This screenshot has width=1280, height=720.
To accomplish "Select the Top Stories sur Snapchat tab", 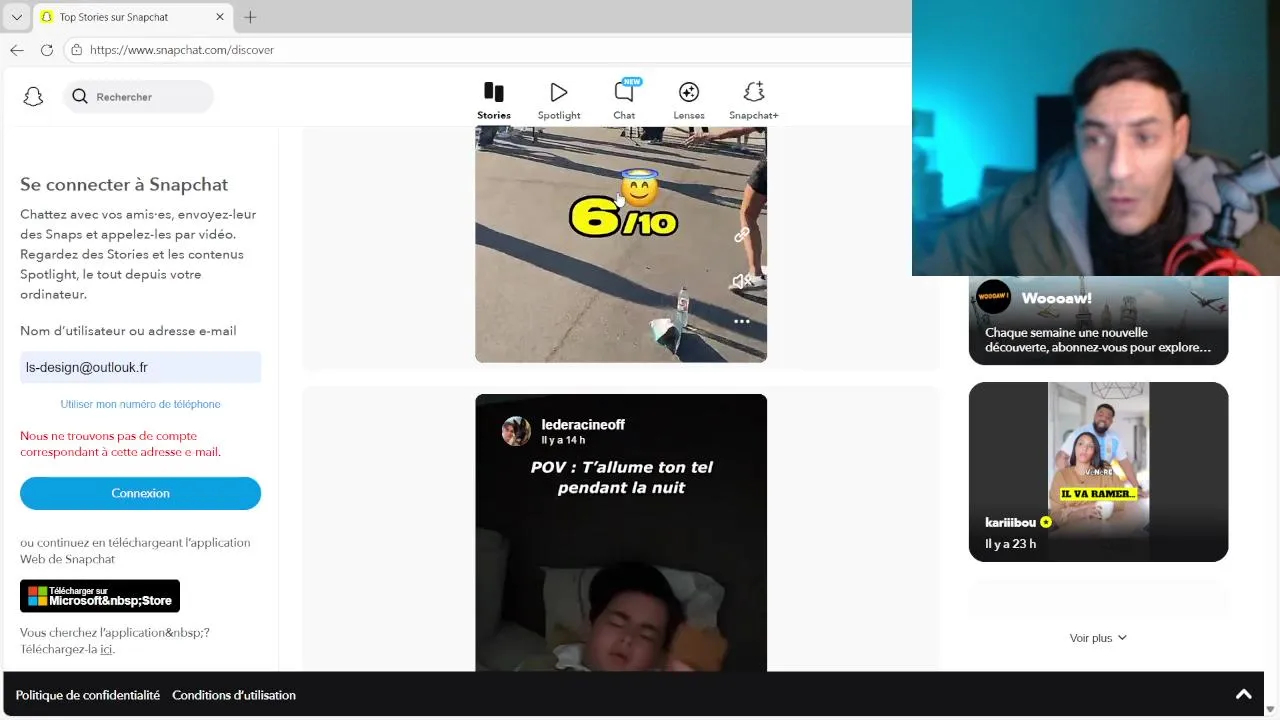I will [134, 17].
